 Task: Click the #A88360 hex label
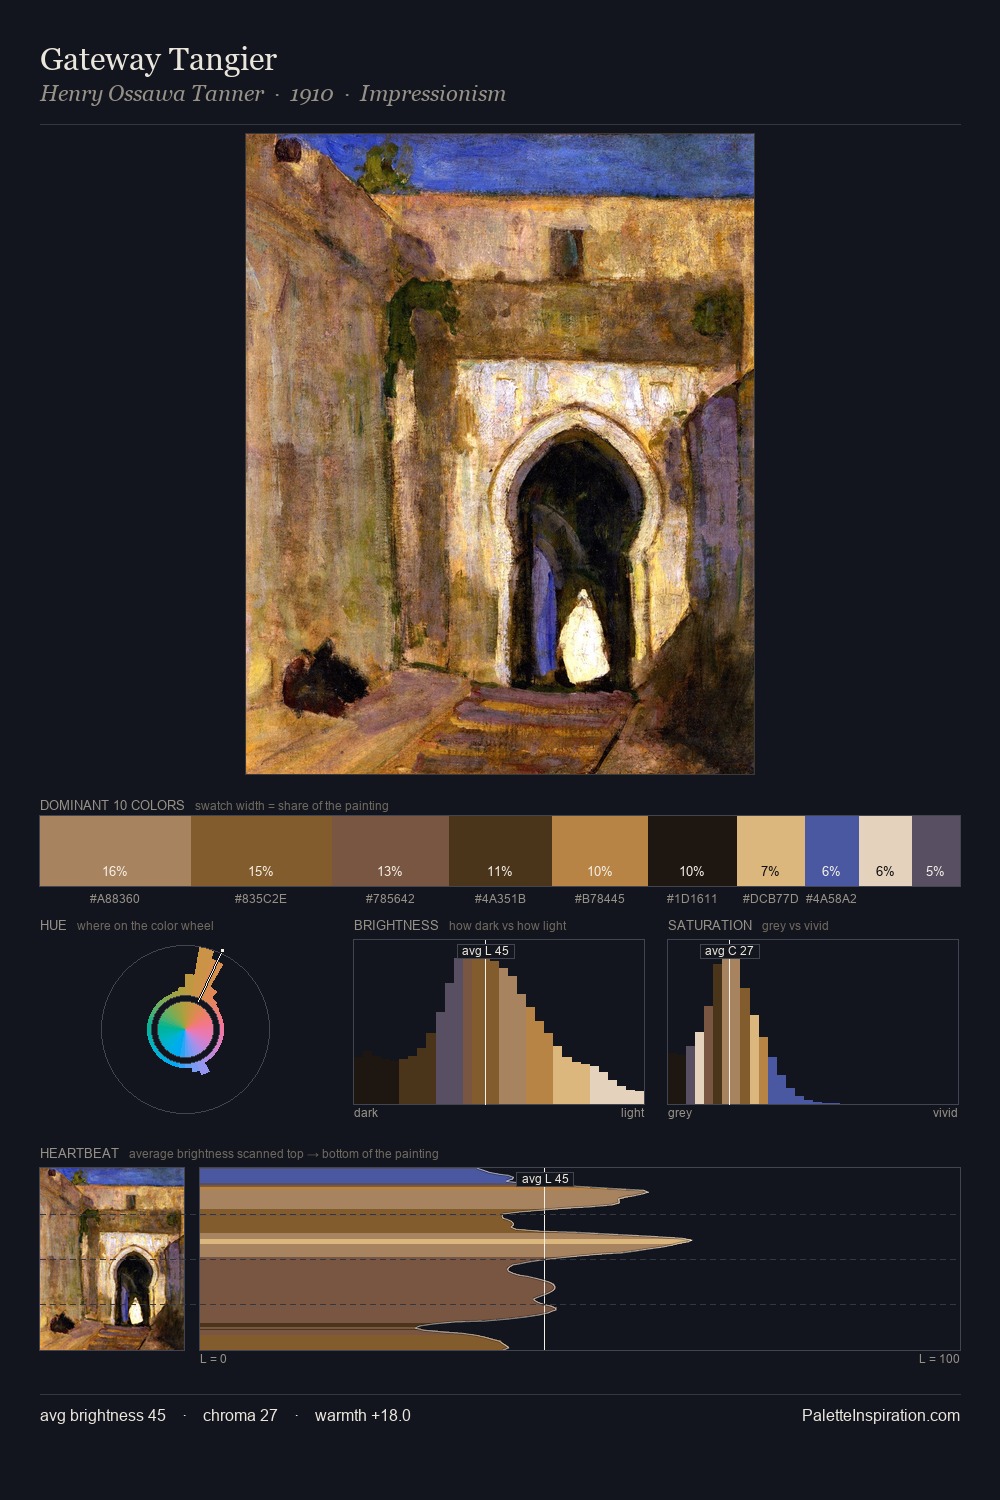[x=115, y=899]
